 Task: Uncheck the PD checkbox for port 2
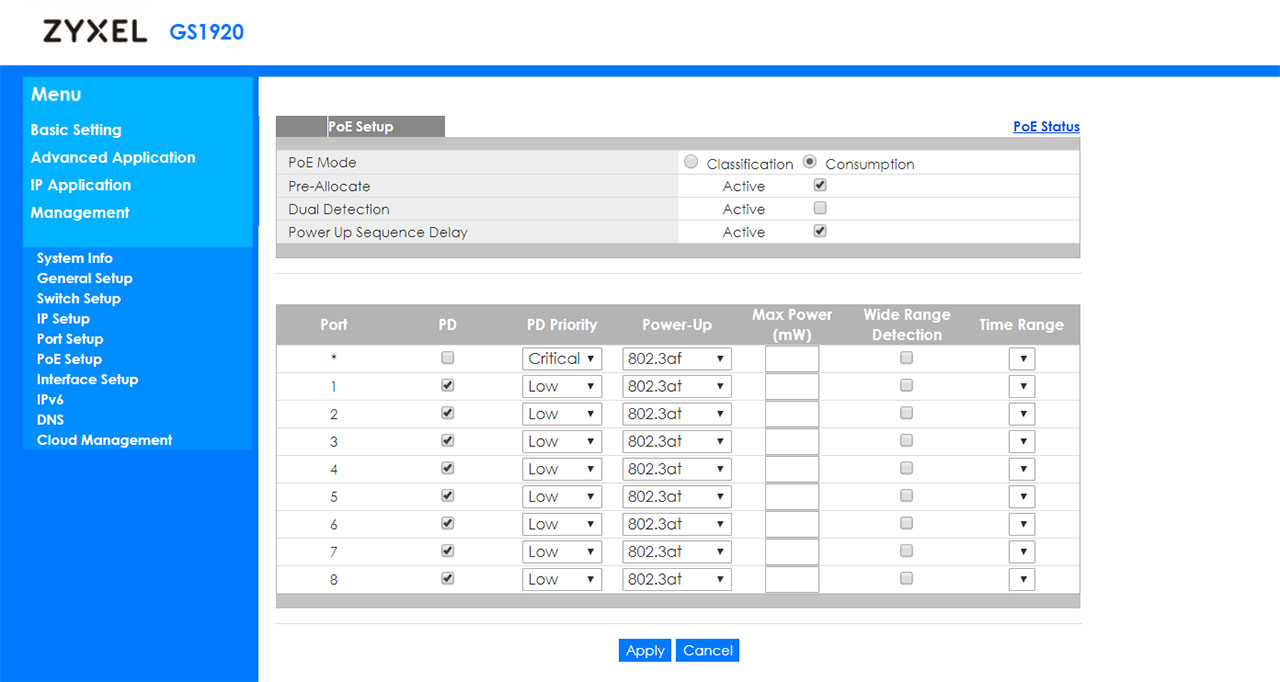click(x=447, y=412)
